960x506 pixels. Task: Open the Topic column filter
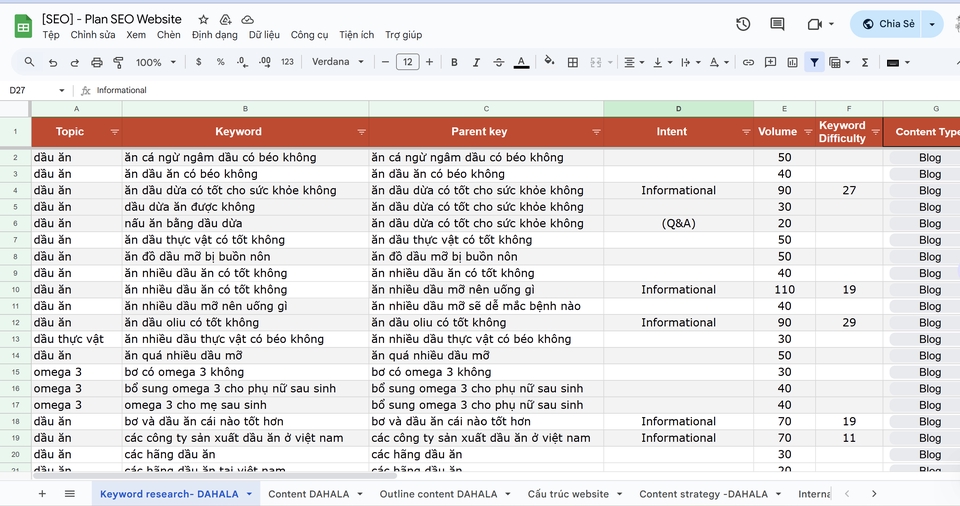pyautogui.click(x=114, y=132)
